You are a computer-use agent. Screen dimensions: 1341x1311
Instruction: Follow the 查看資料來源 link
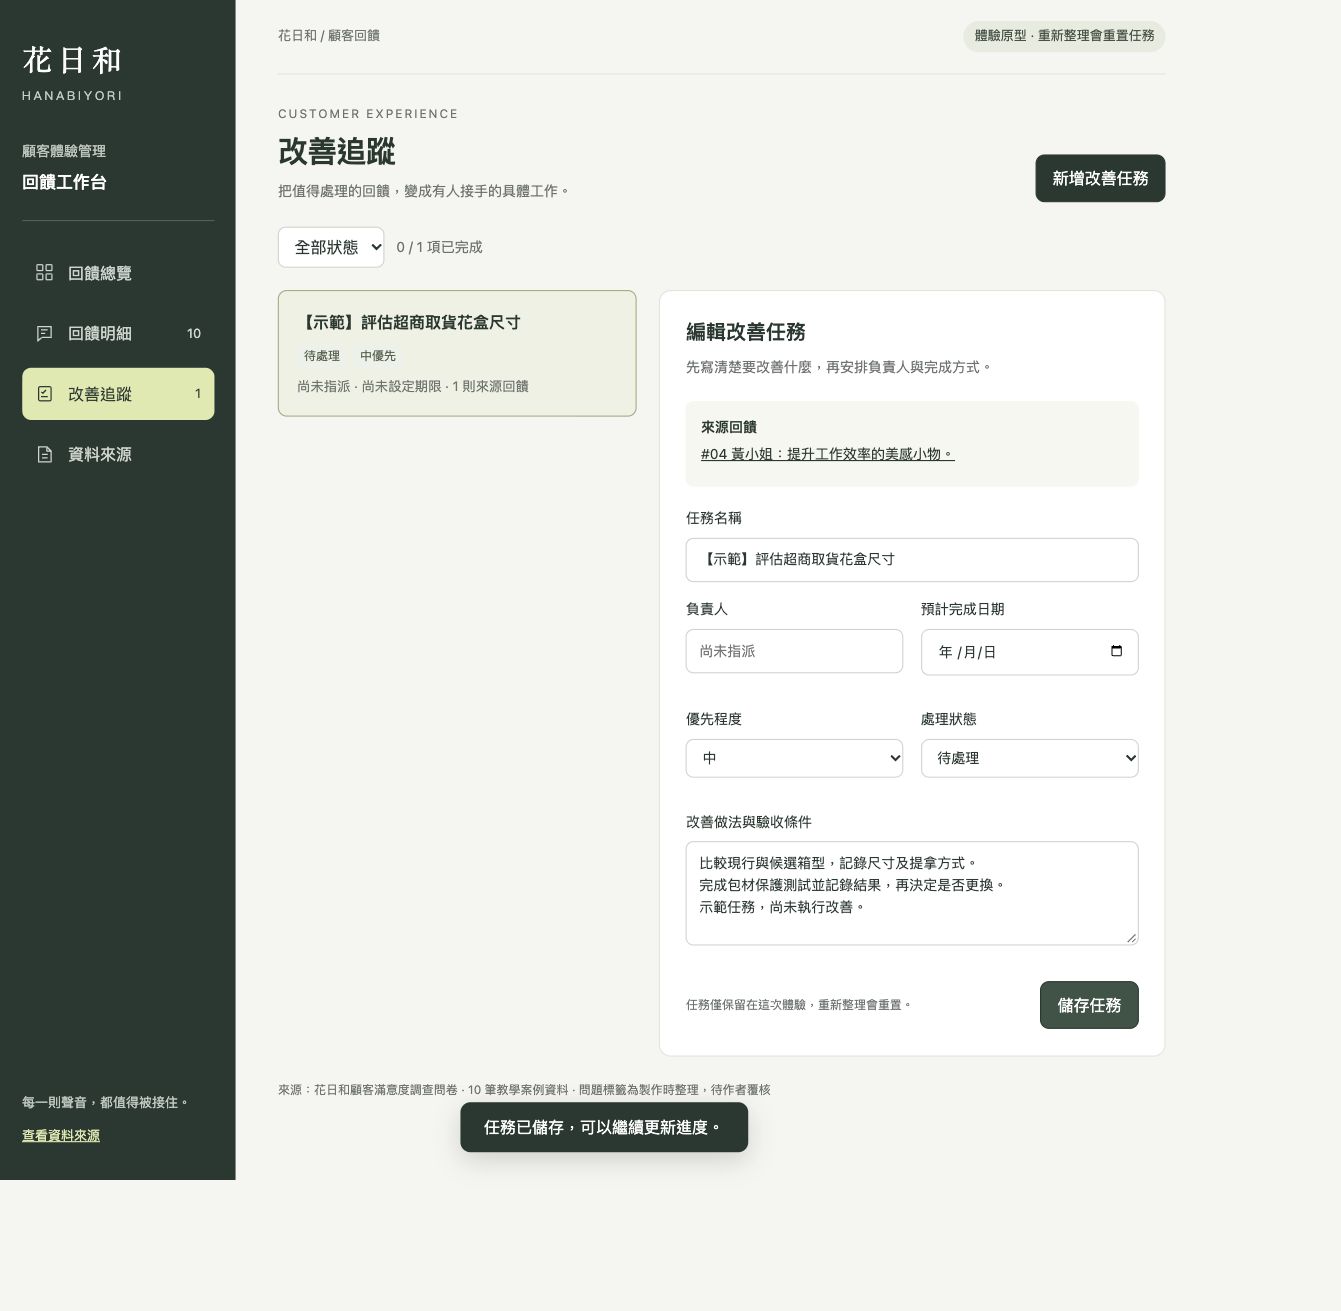[x=61, y=1135]
